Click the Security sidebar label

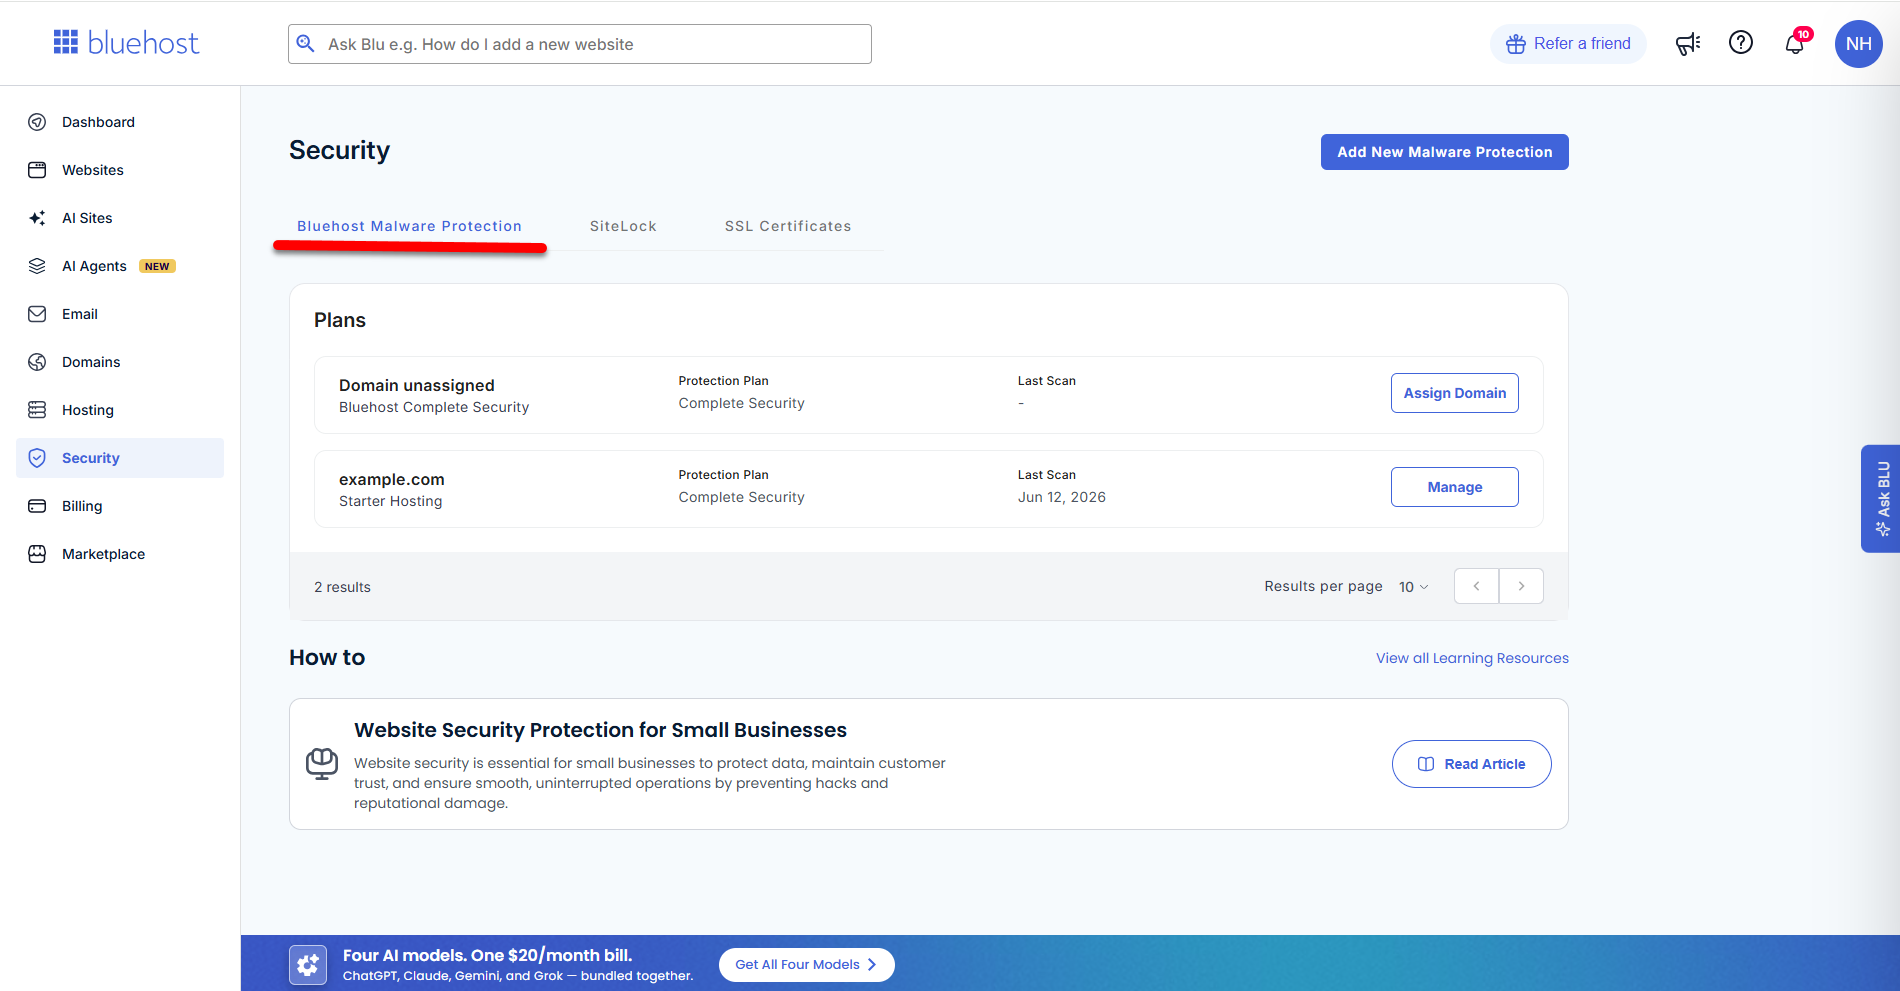coord(91,458)
